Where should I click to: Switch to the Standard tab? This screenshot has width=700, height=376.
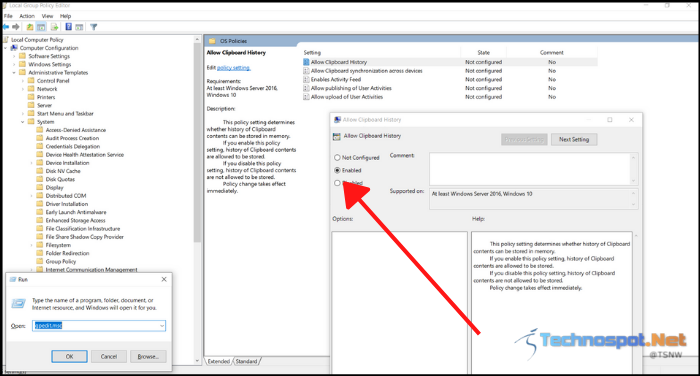[x=246, y=361]
